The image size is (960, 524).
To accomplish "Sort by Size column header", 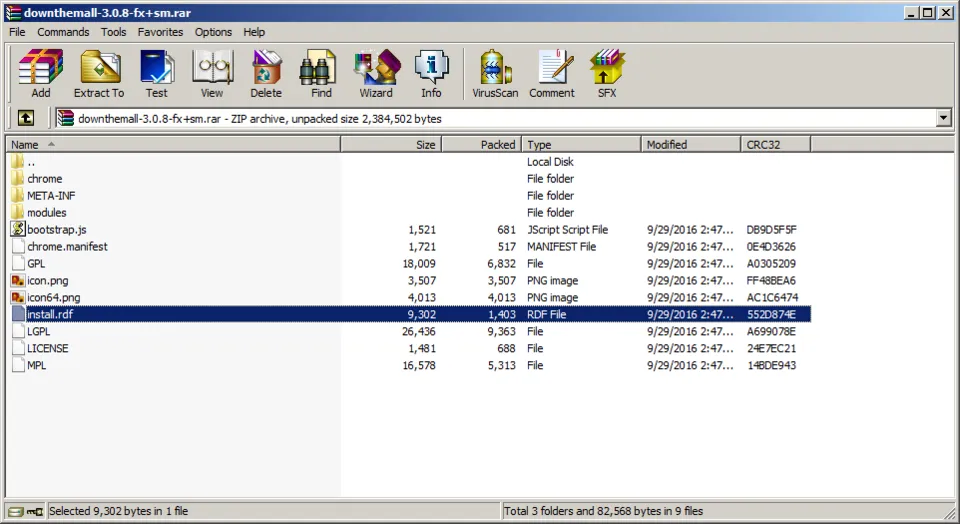I will (x=391, y=144).
